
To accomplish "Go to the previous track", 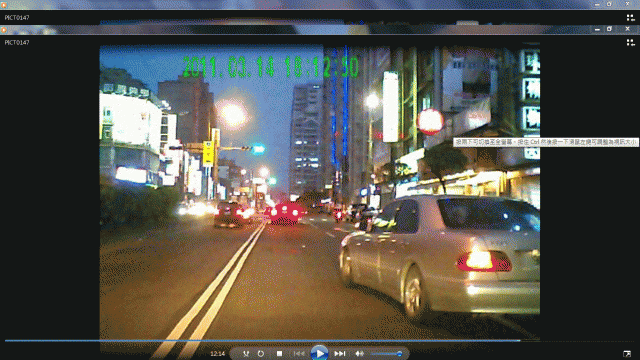I will [299, 353].
